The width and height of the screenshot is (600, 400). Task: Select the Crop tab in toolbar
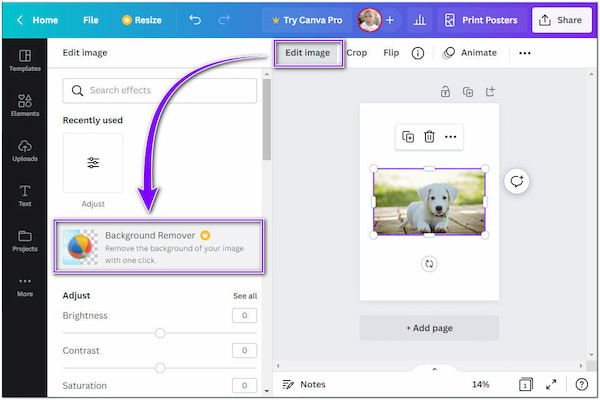356,53
